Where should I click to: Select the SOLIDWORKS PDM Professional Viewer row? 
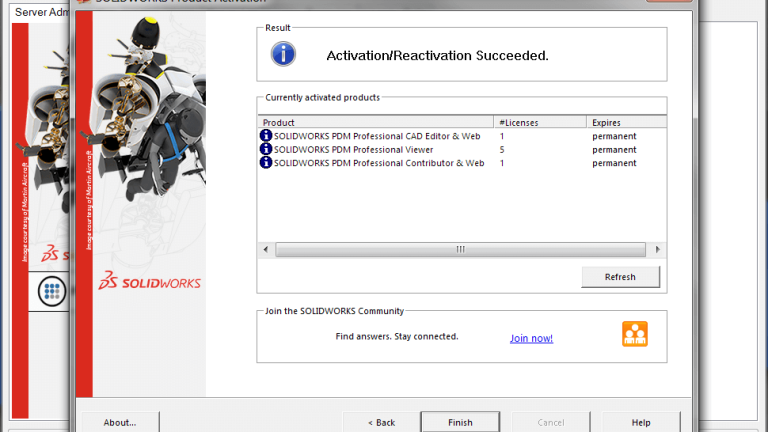click(462, 149)
